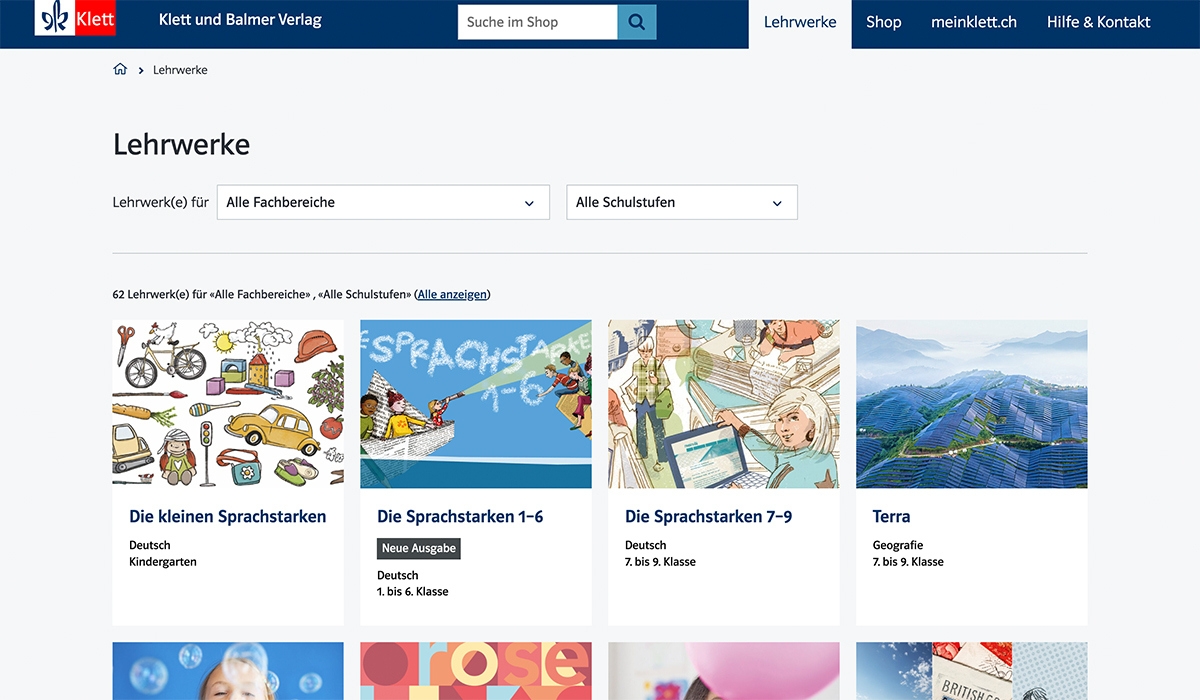Screen dimensions: 1200x700
Task: Click the Lehrwerke breadcrumb link
Action: 180,70
